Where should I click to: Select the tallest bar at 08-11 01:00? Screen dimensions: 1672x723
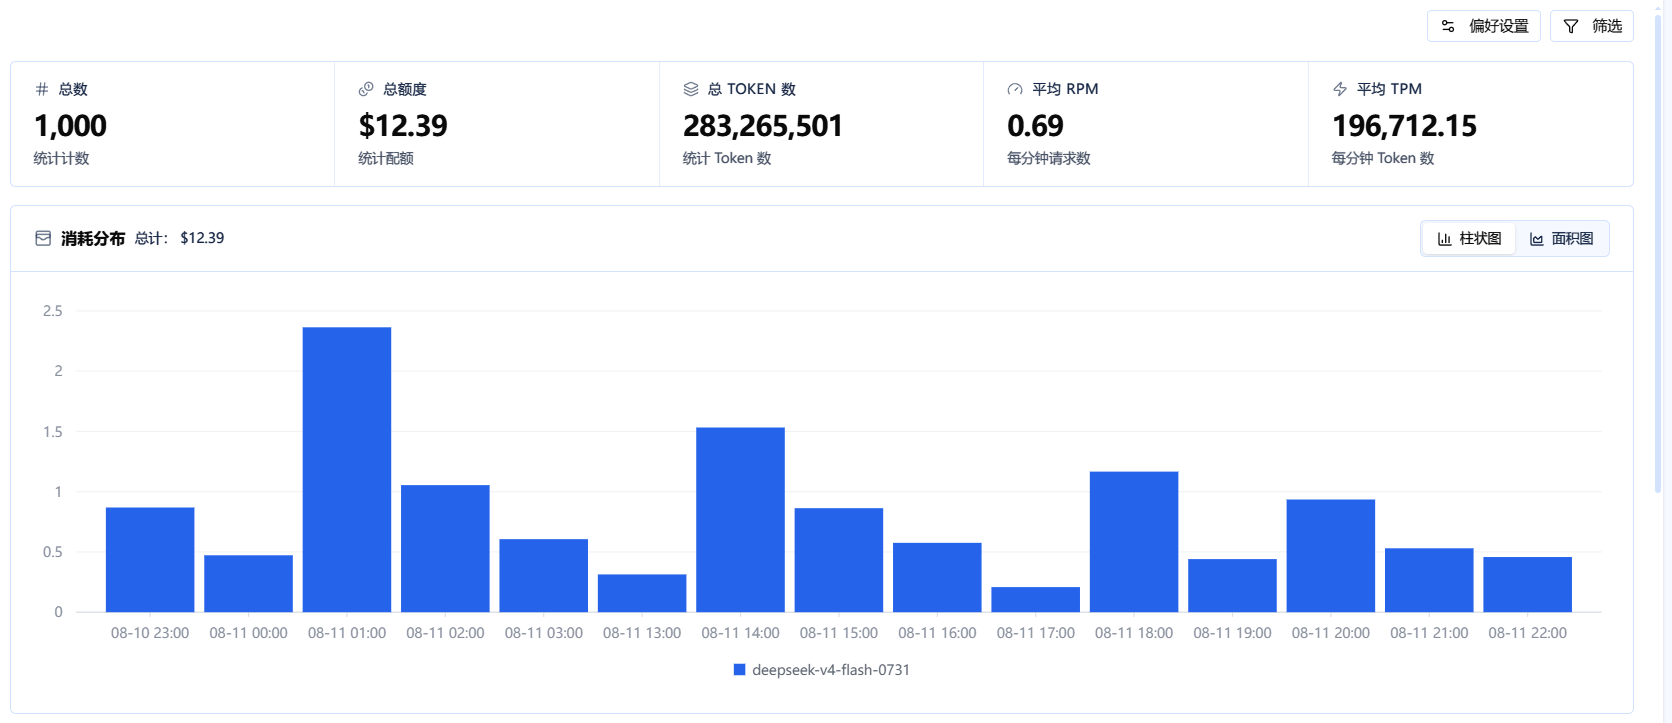[347, 469]
